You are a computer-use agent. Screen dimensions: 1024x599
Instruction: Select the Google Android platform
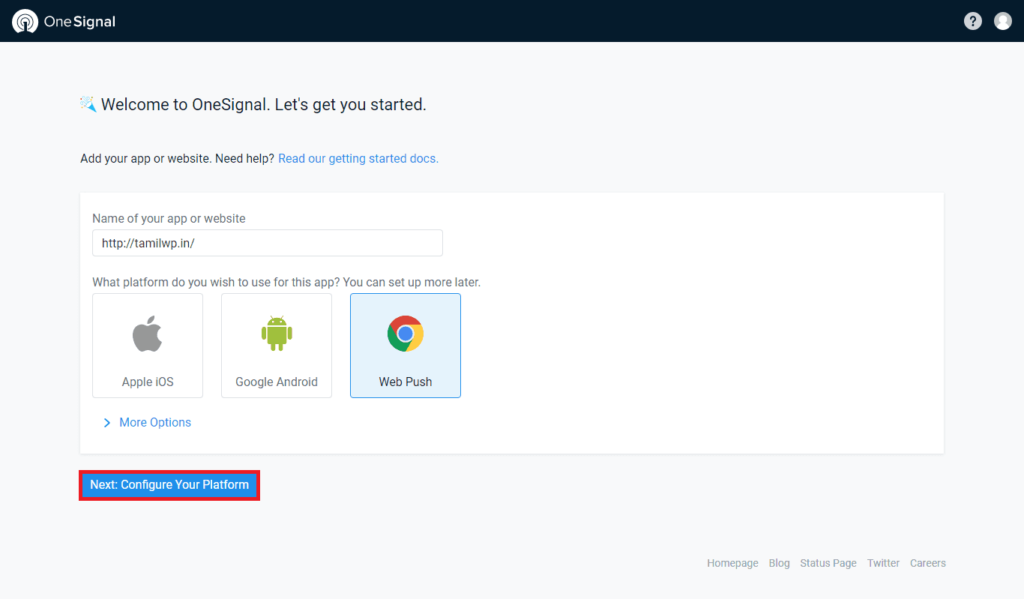[276, 346]
